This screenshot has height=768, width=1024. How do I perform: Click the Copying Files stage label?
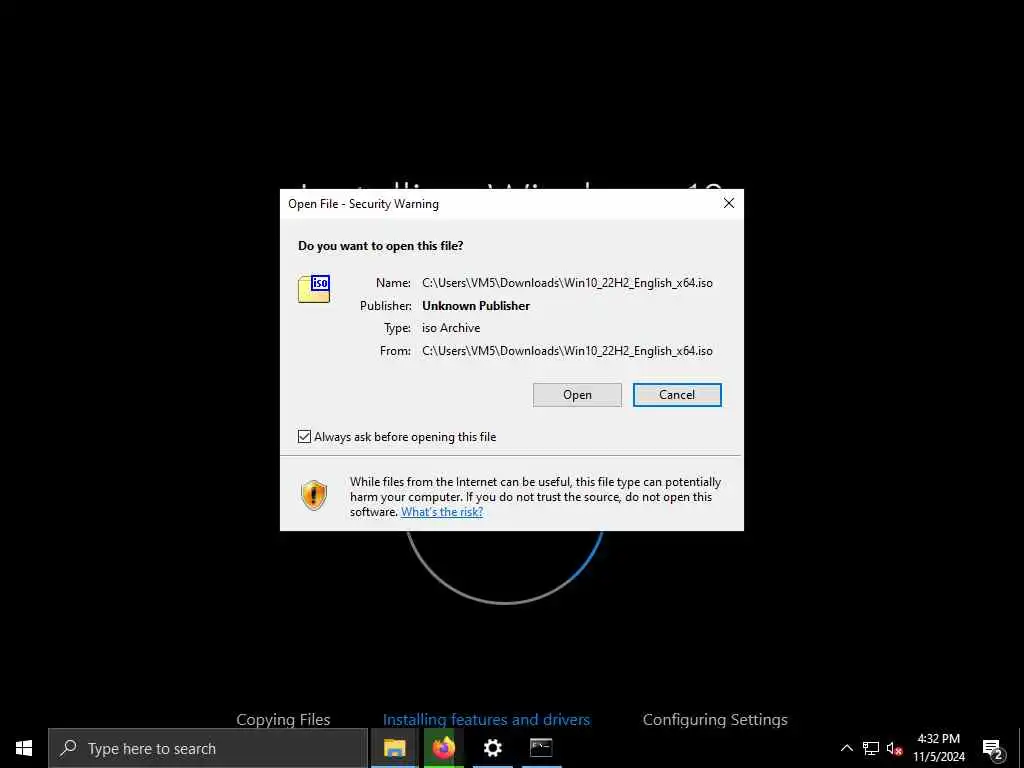click(283, 720)
